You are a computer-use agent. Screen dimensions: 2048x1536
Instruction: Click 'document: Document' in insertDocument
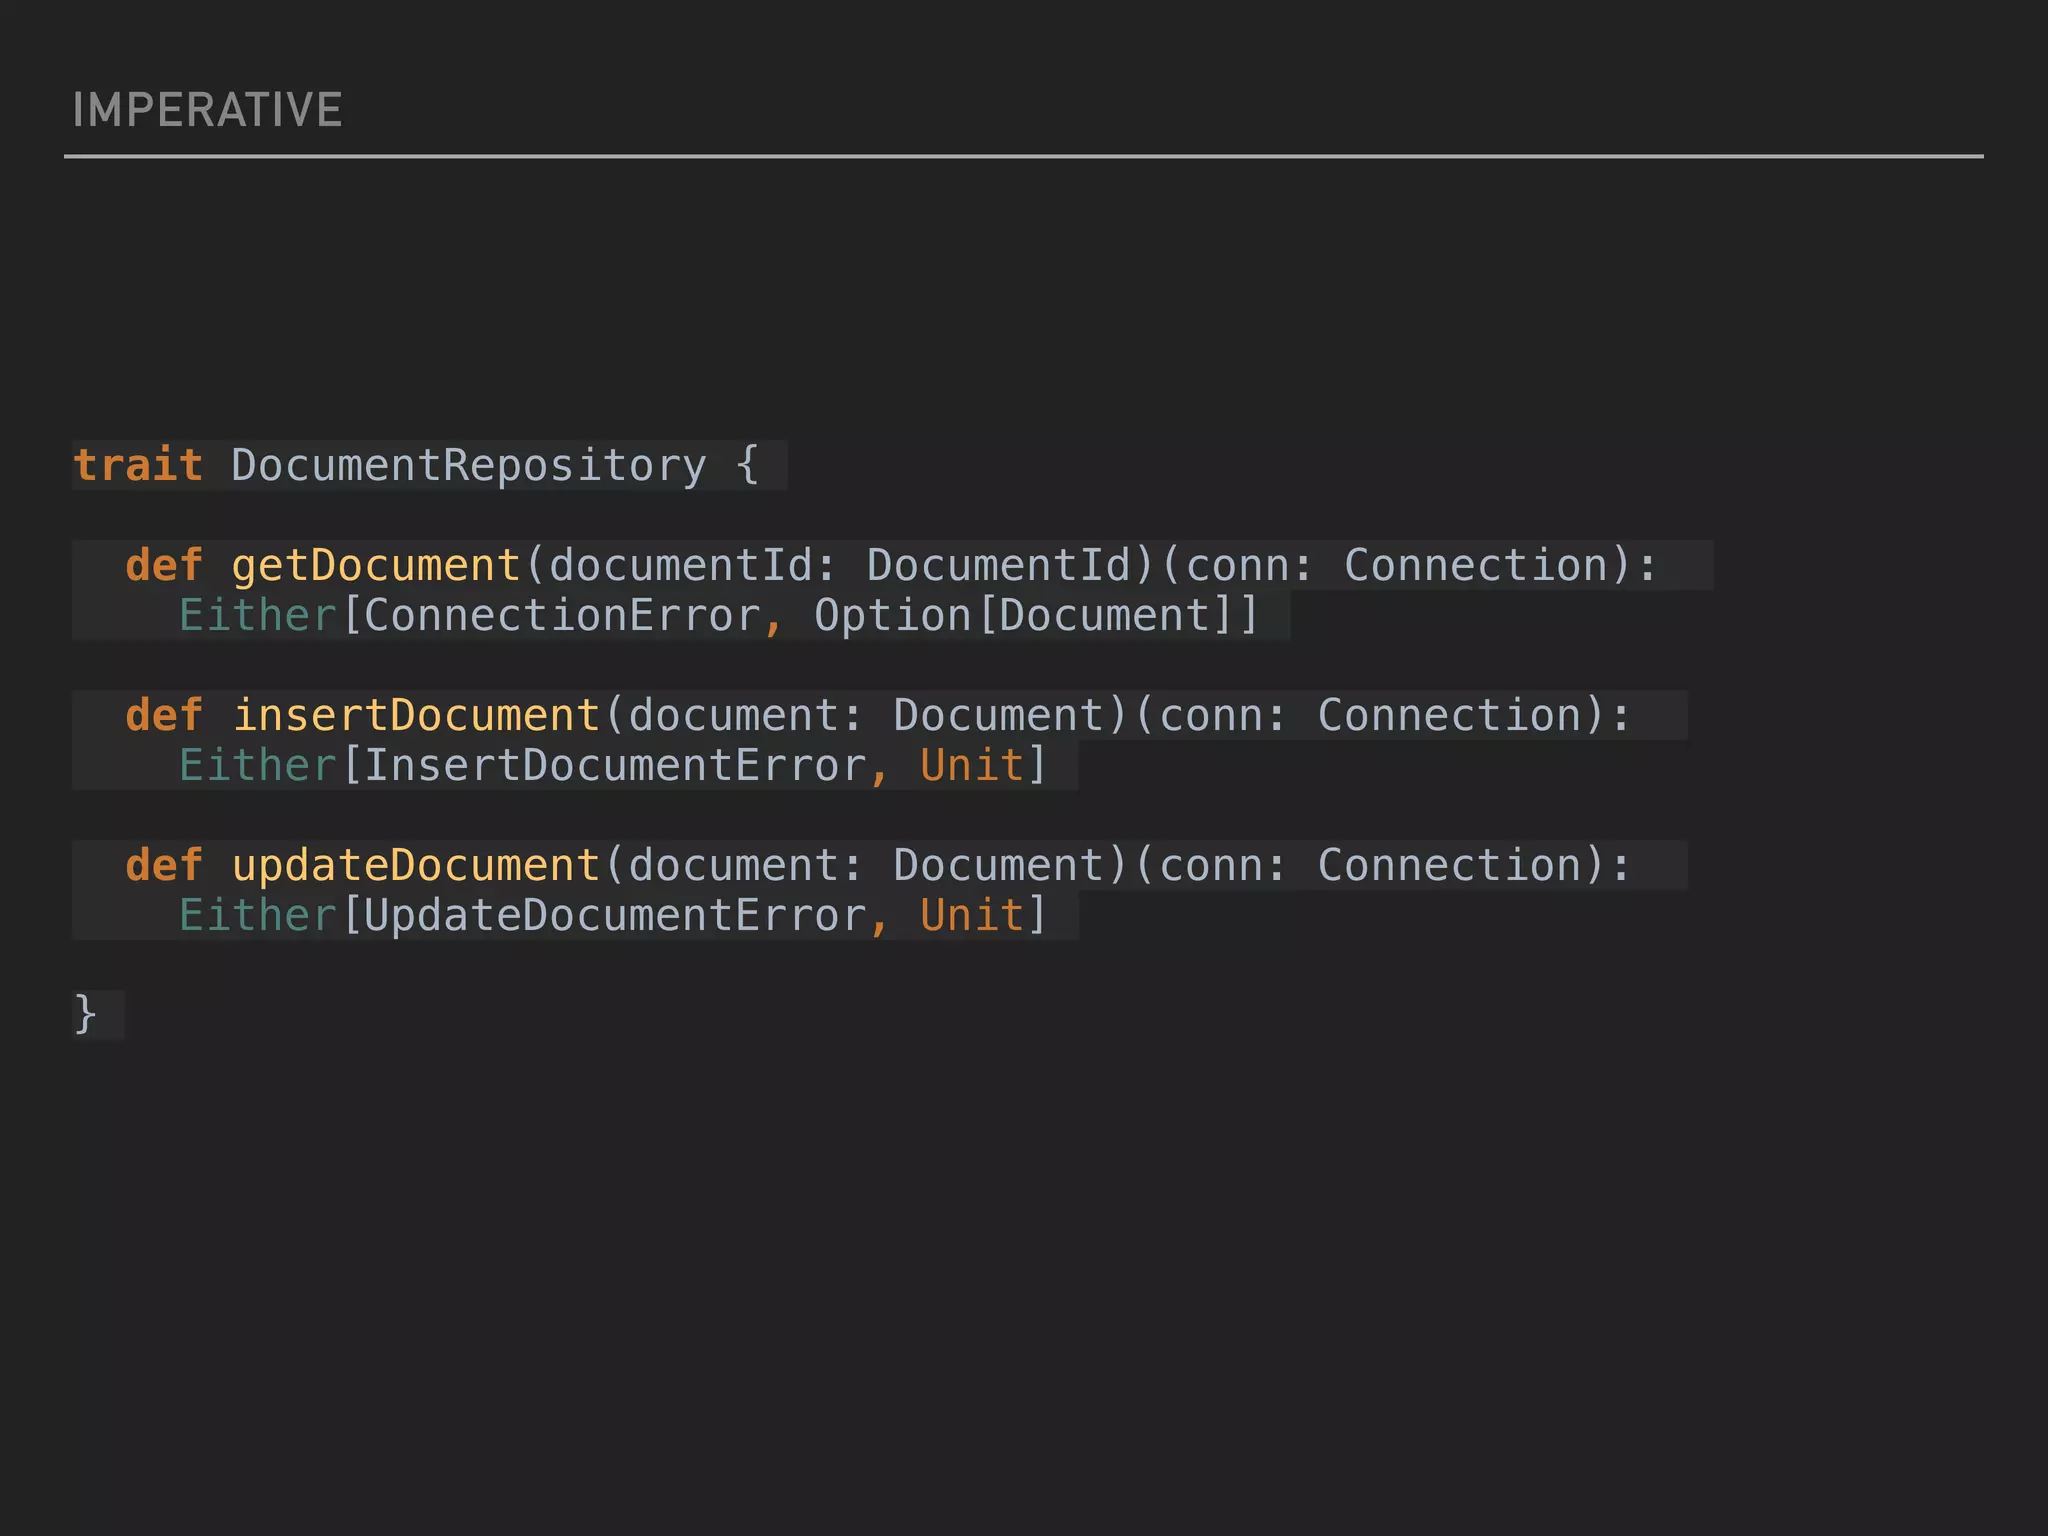point(866,715)
